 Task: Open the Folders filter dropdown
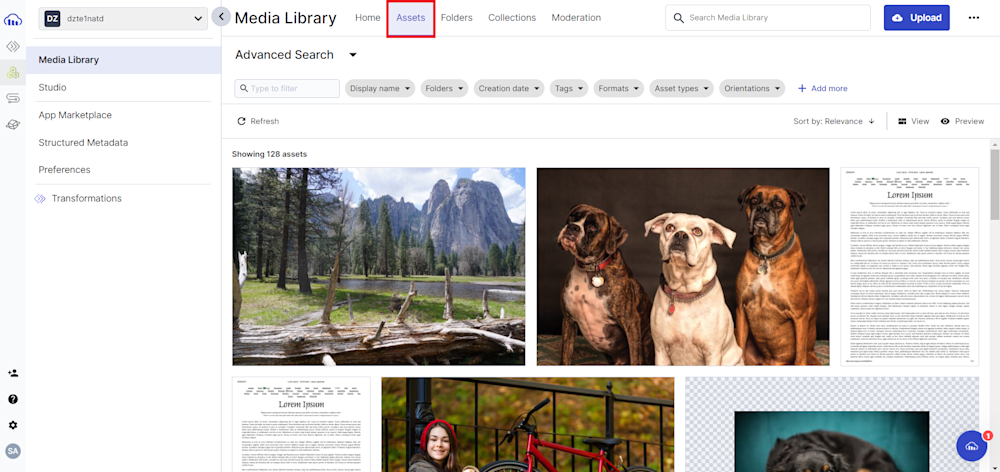point(444,89)
